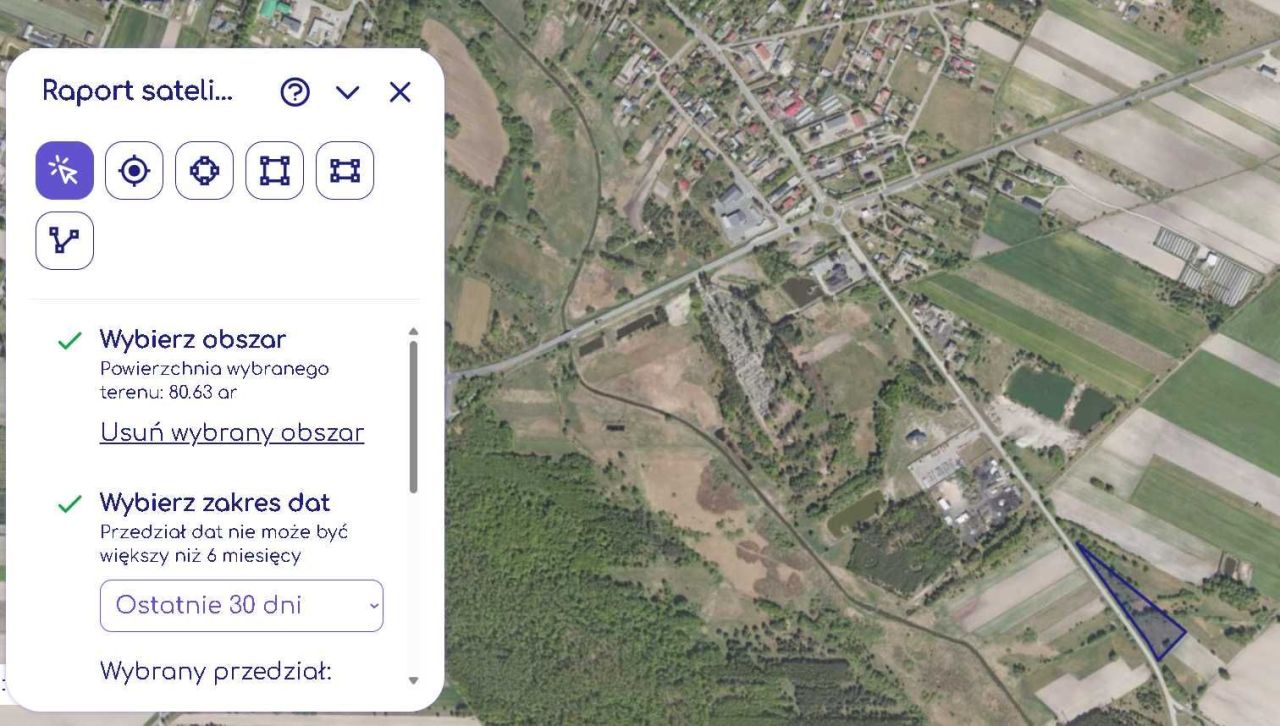
Task: Click the 'Wybierz obszar' step heading
Action: [x=193, y=339]
